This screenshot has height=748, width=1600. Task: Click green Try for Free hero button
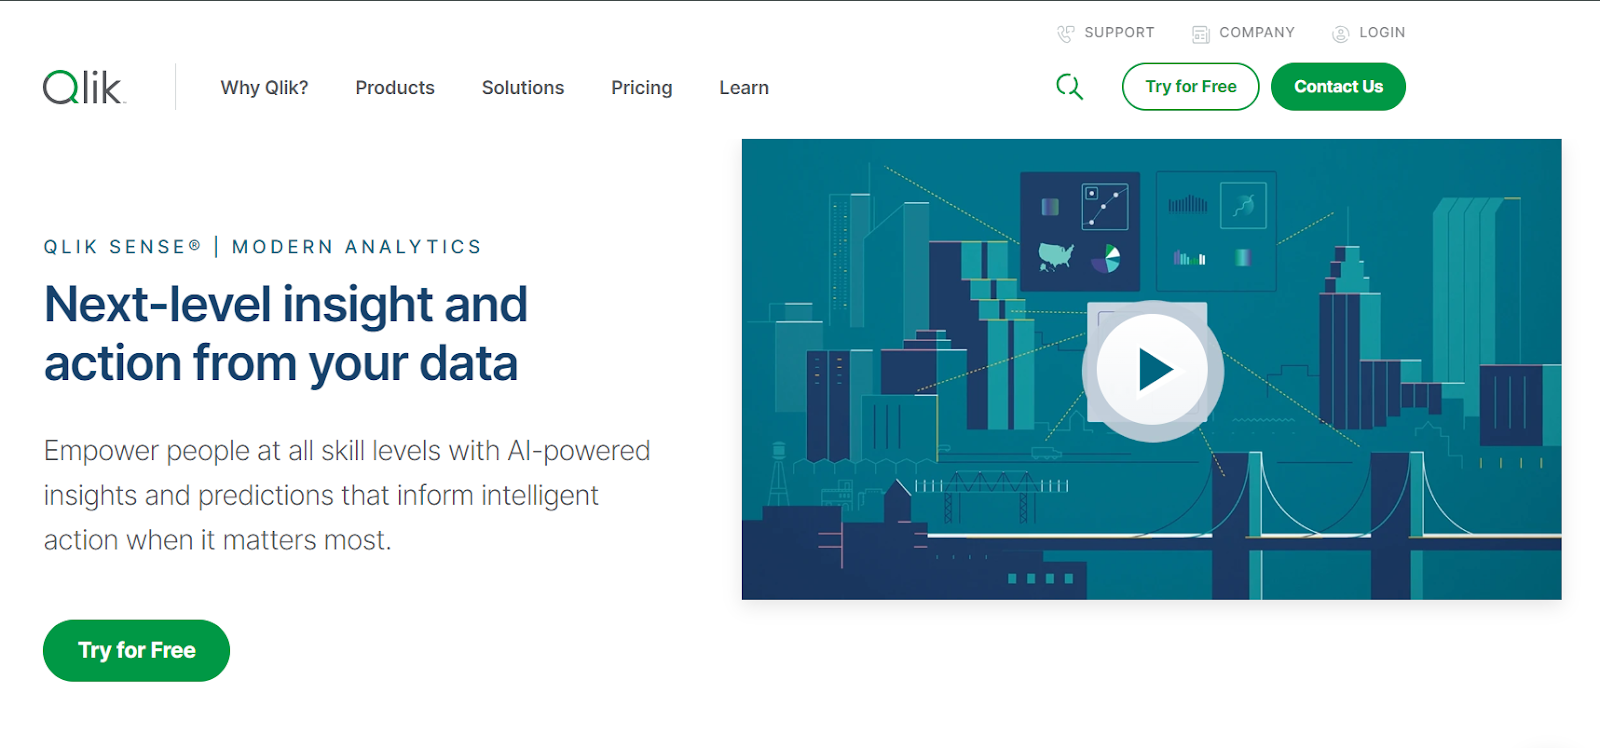pyautogui.click(x=136, y=651)
